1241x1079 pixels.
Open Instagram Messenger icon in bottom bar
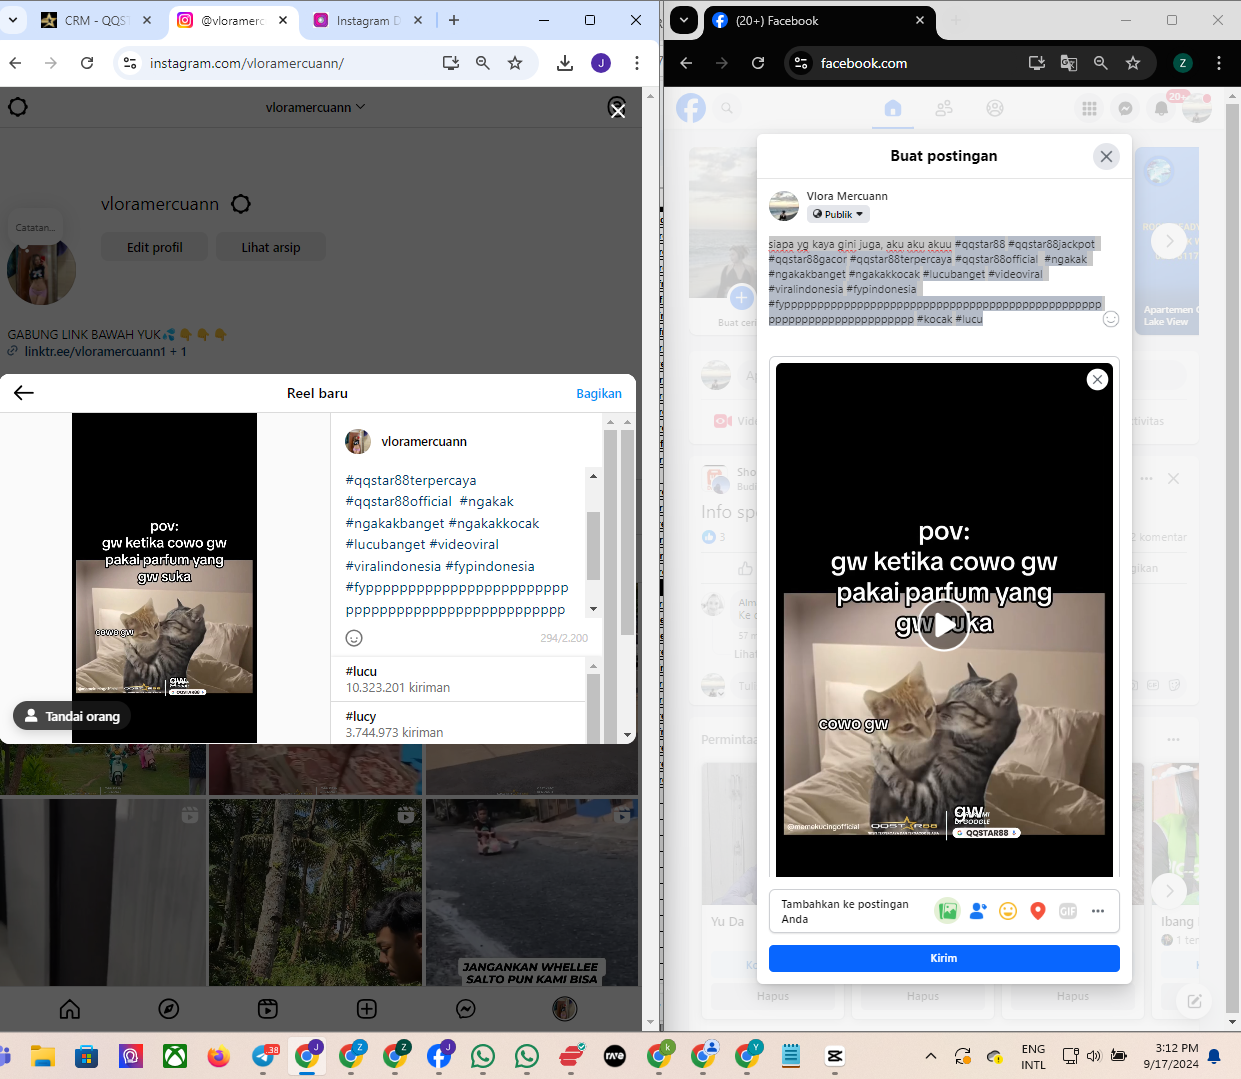click(x=466, y=1009)
